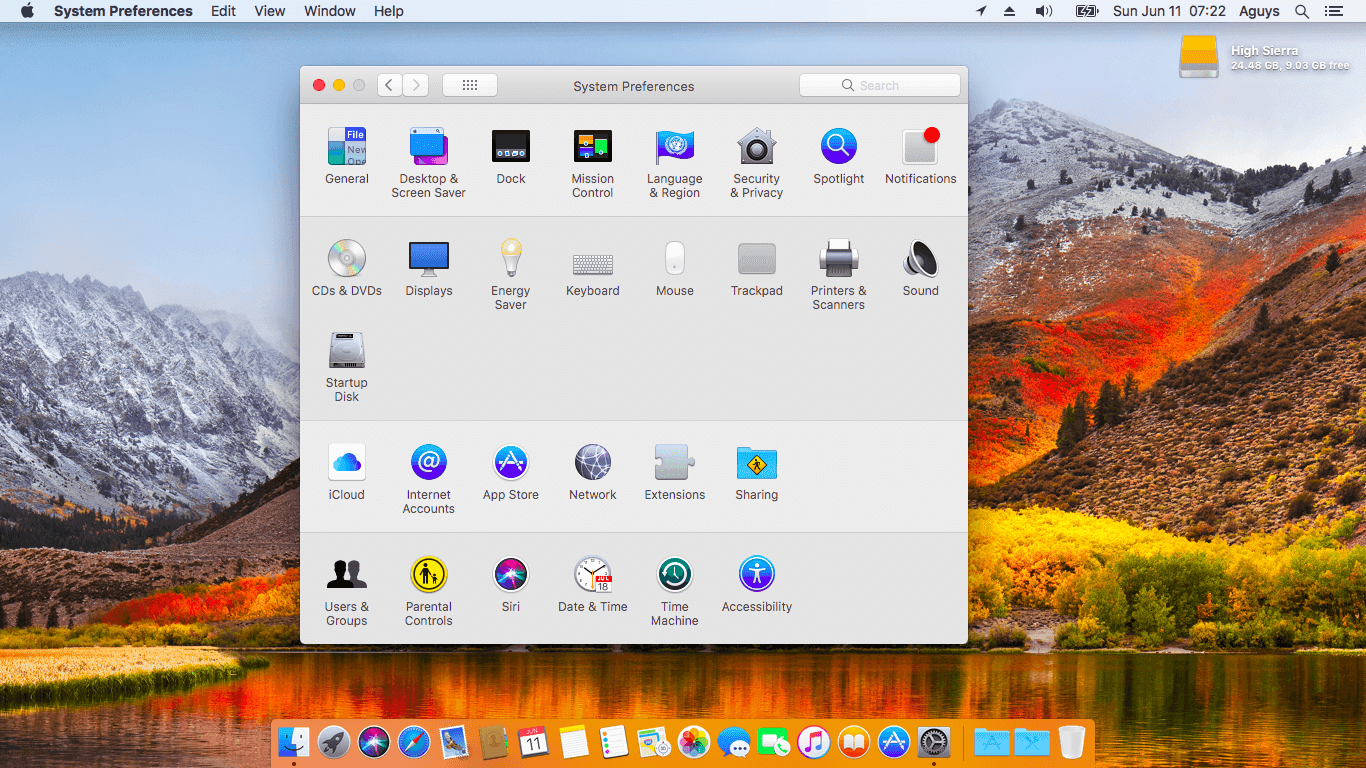Open the Notifications preference pane

[x=921, y=156]
